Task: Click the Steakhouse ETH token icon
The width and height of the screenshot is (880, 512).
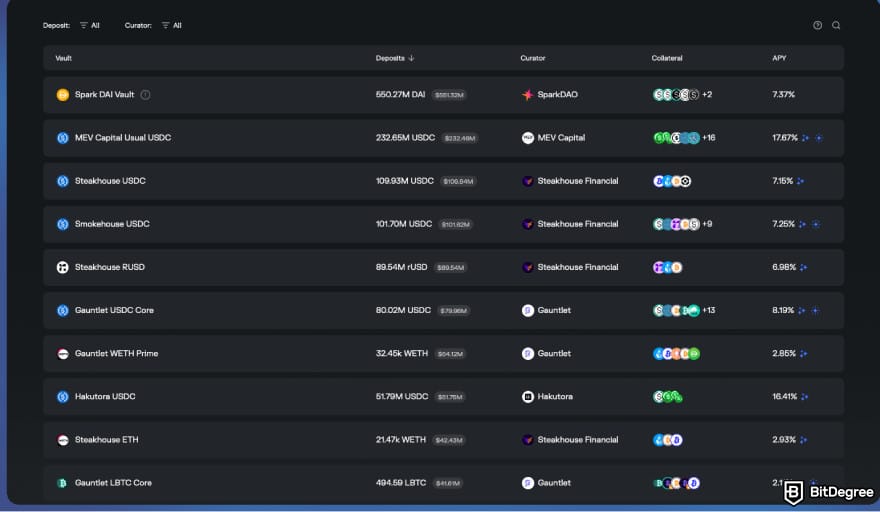Action: tap(62, 440)
